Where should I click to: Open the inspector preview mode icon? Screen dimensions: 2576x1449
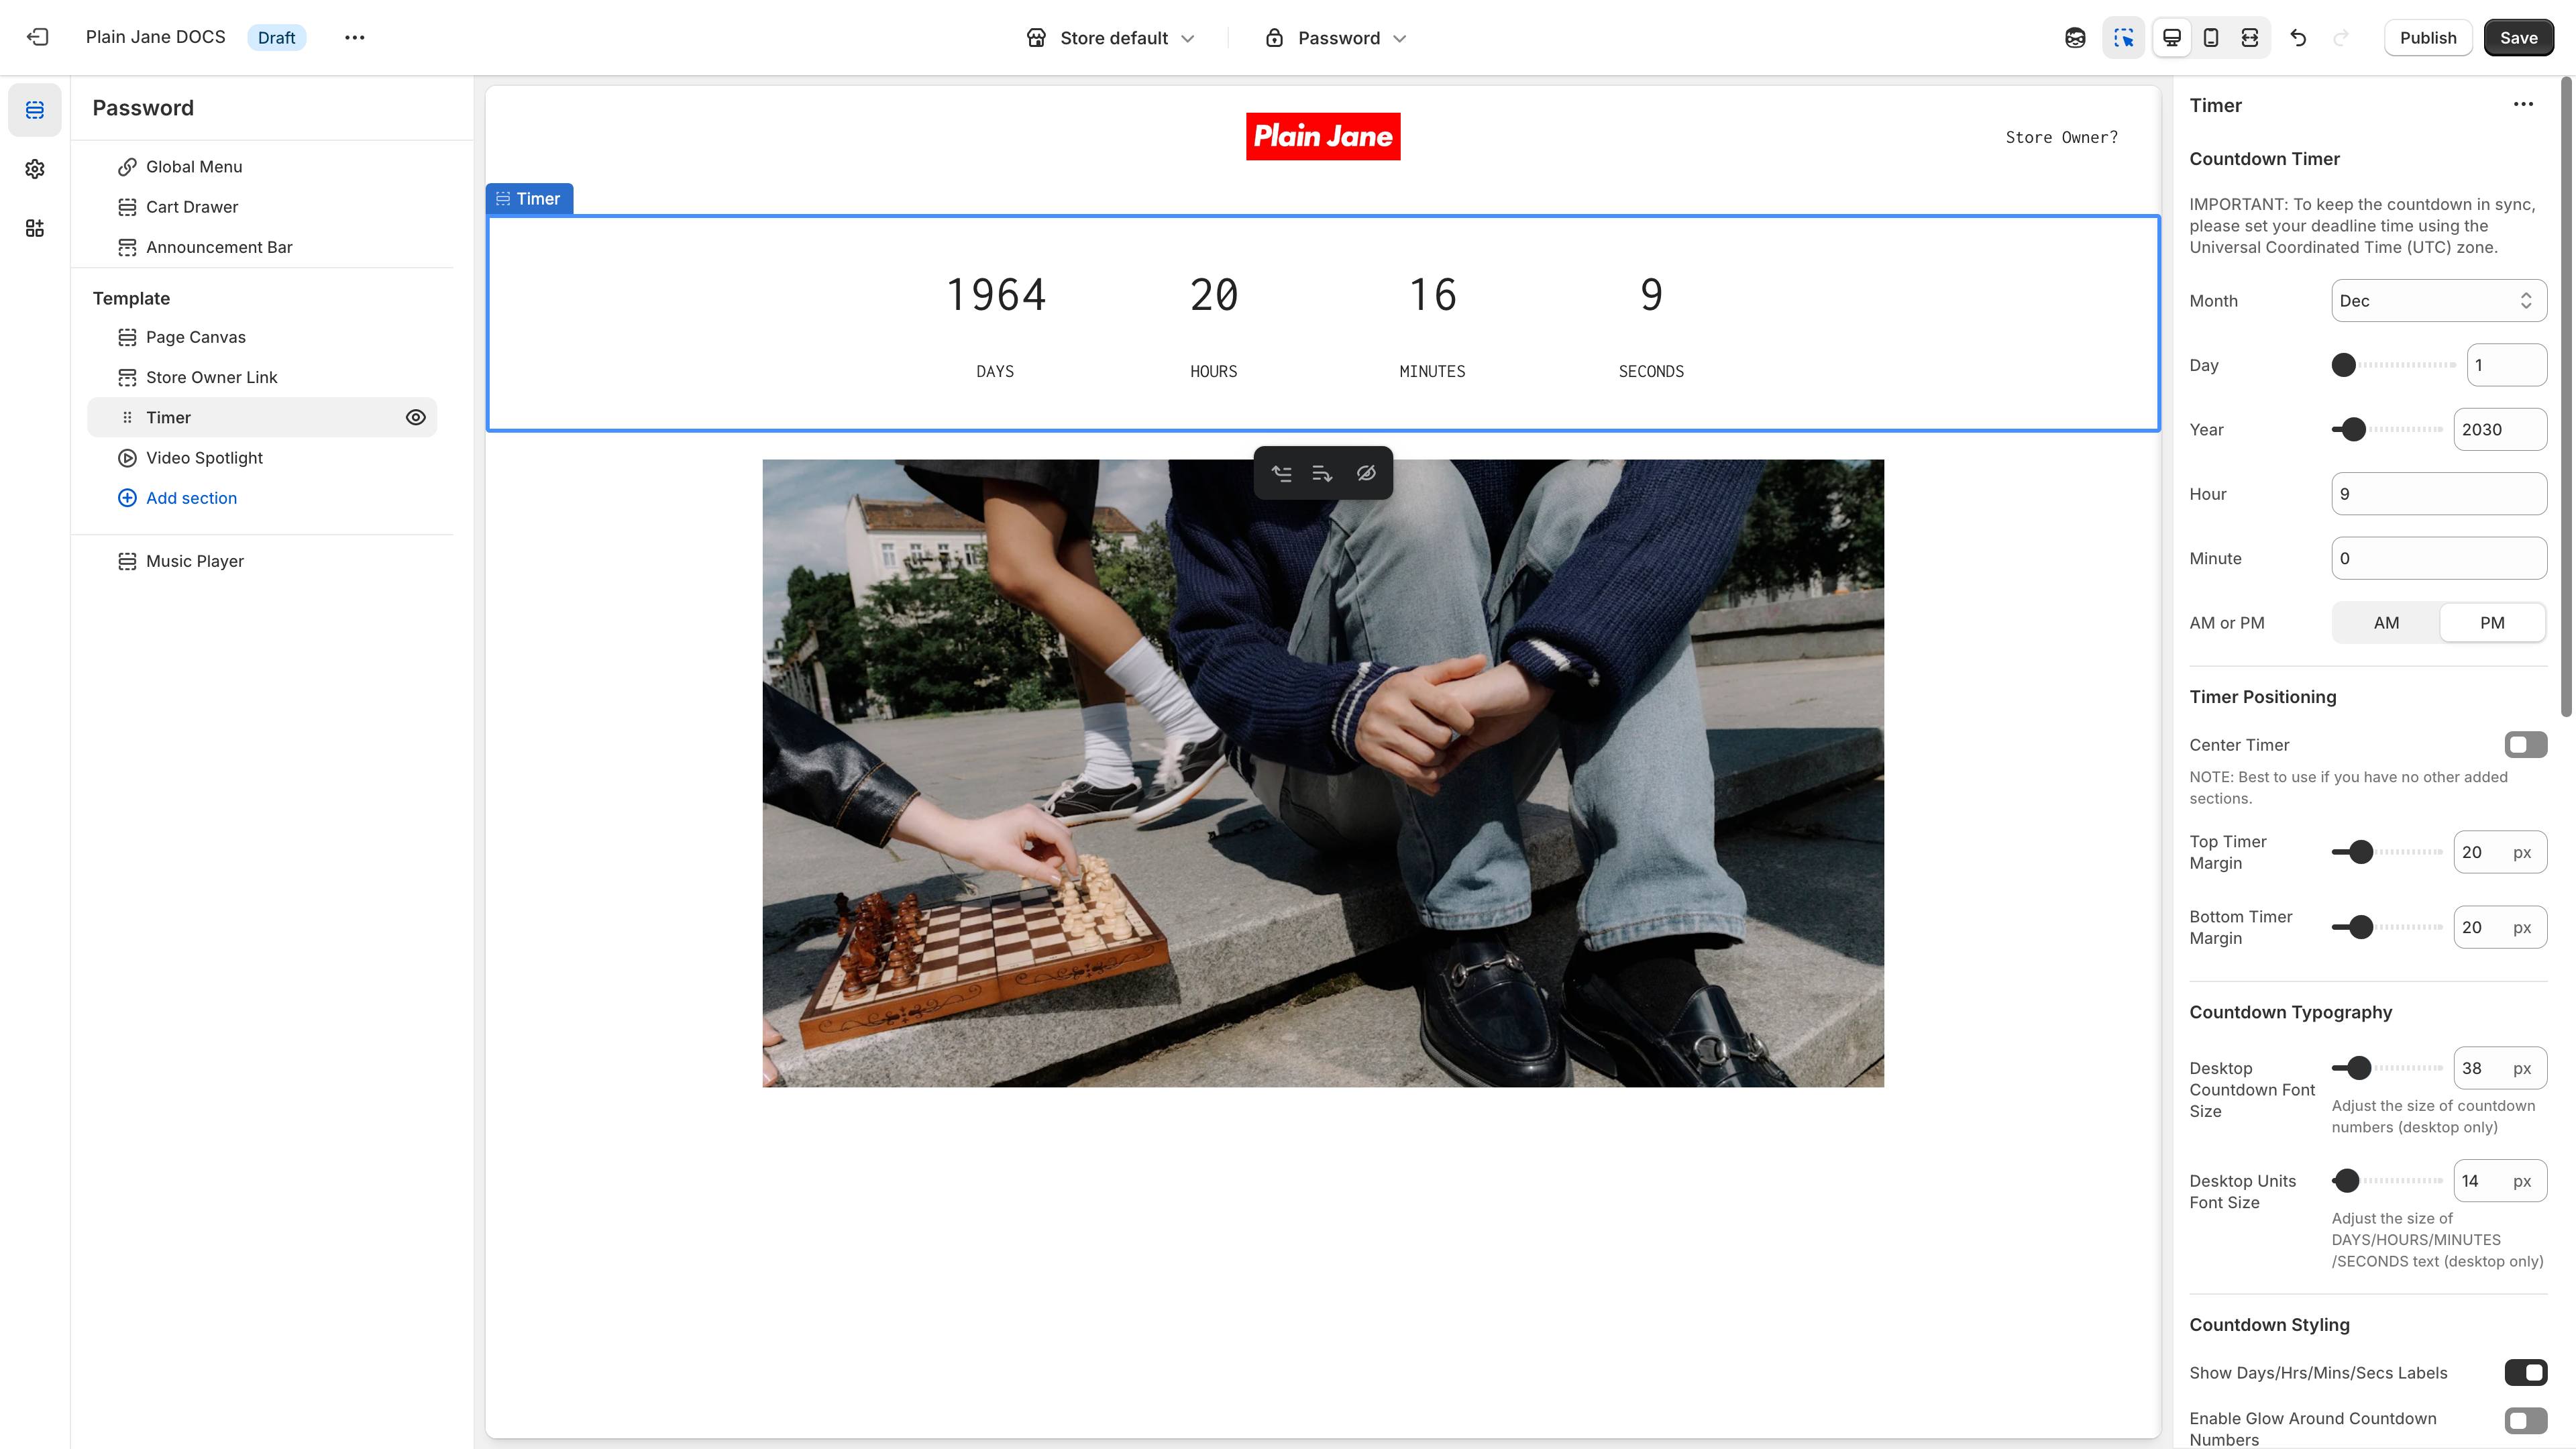coord(2124,37)
